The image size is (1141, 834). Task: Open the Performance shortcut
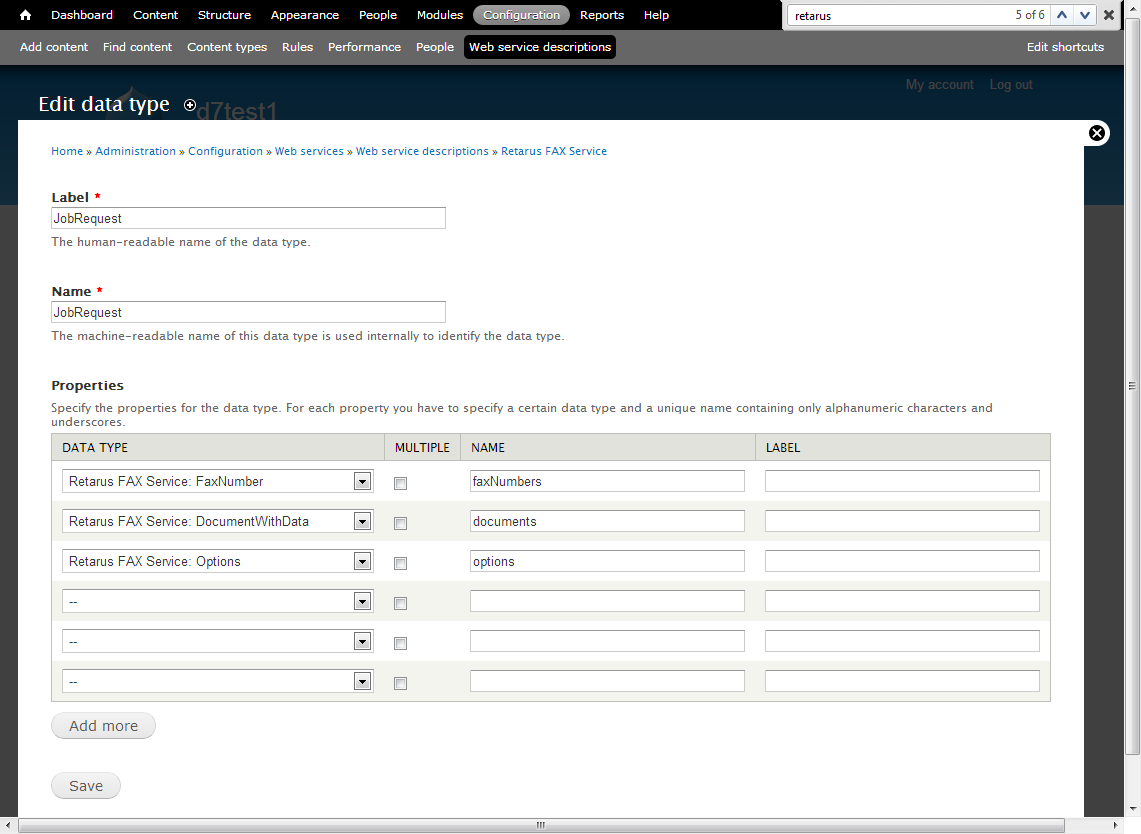pyautogui.click(x=364, y=47)
